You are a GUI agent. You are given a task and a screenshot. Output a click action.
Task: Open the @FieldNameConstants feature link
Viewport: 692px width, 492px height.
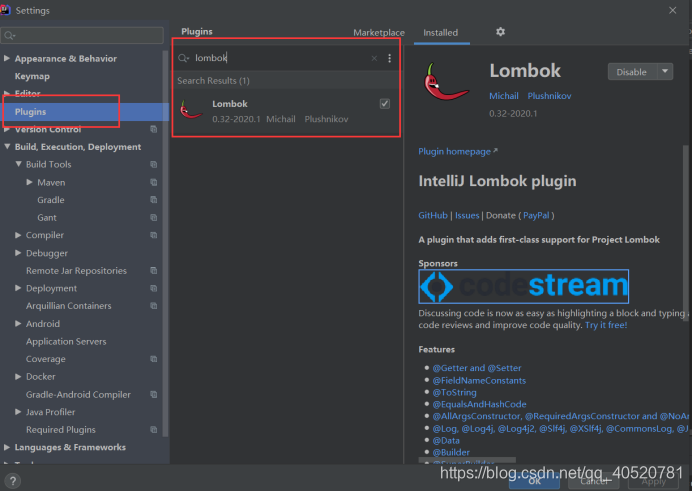pos(479,380)
